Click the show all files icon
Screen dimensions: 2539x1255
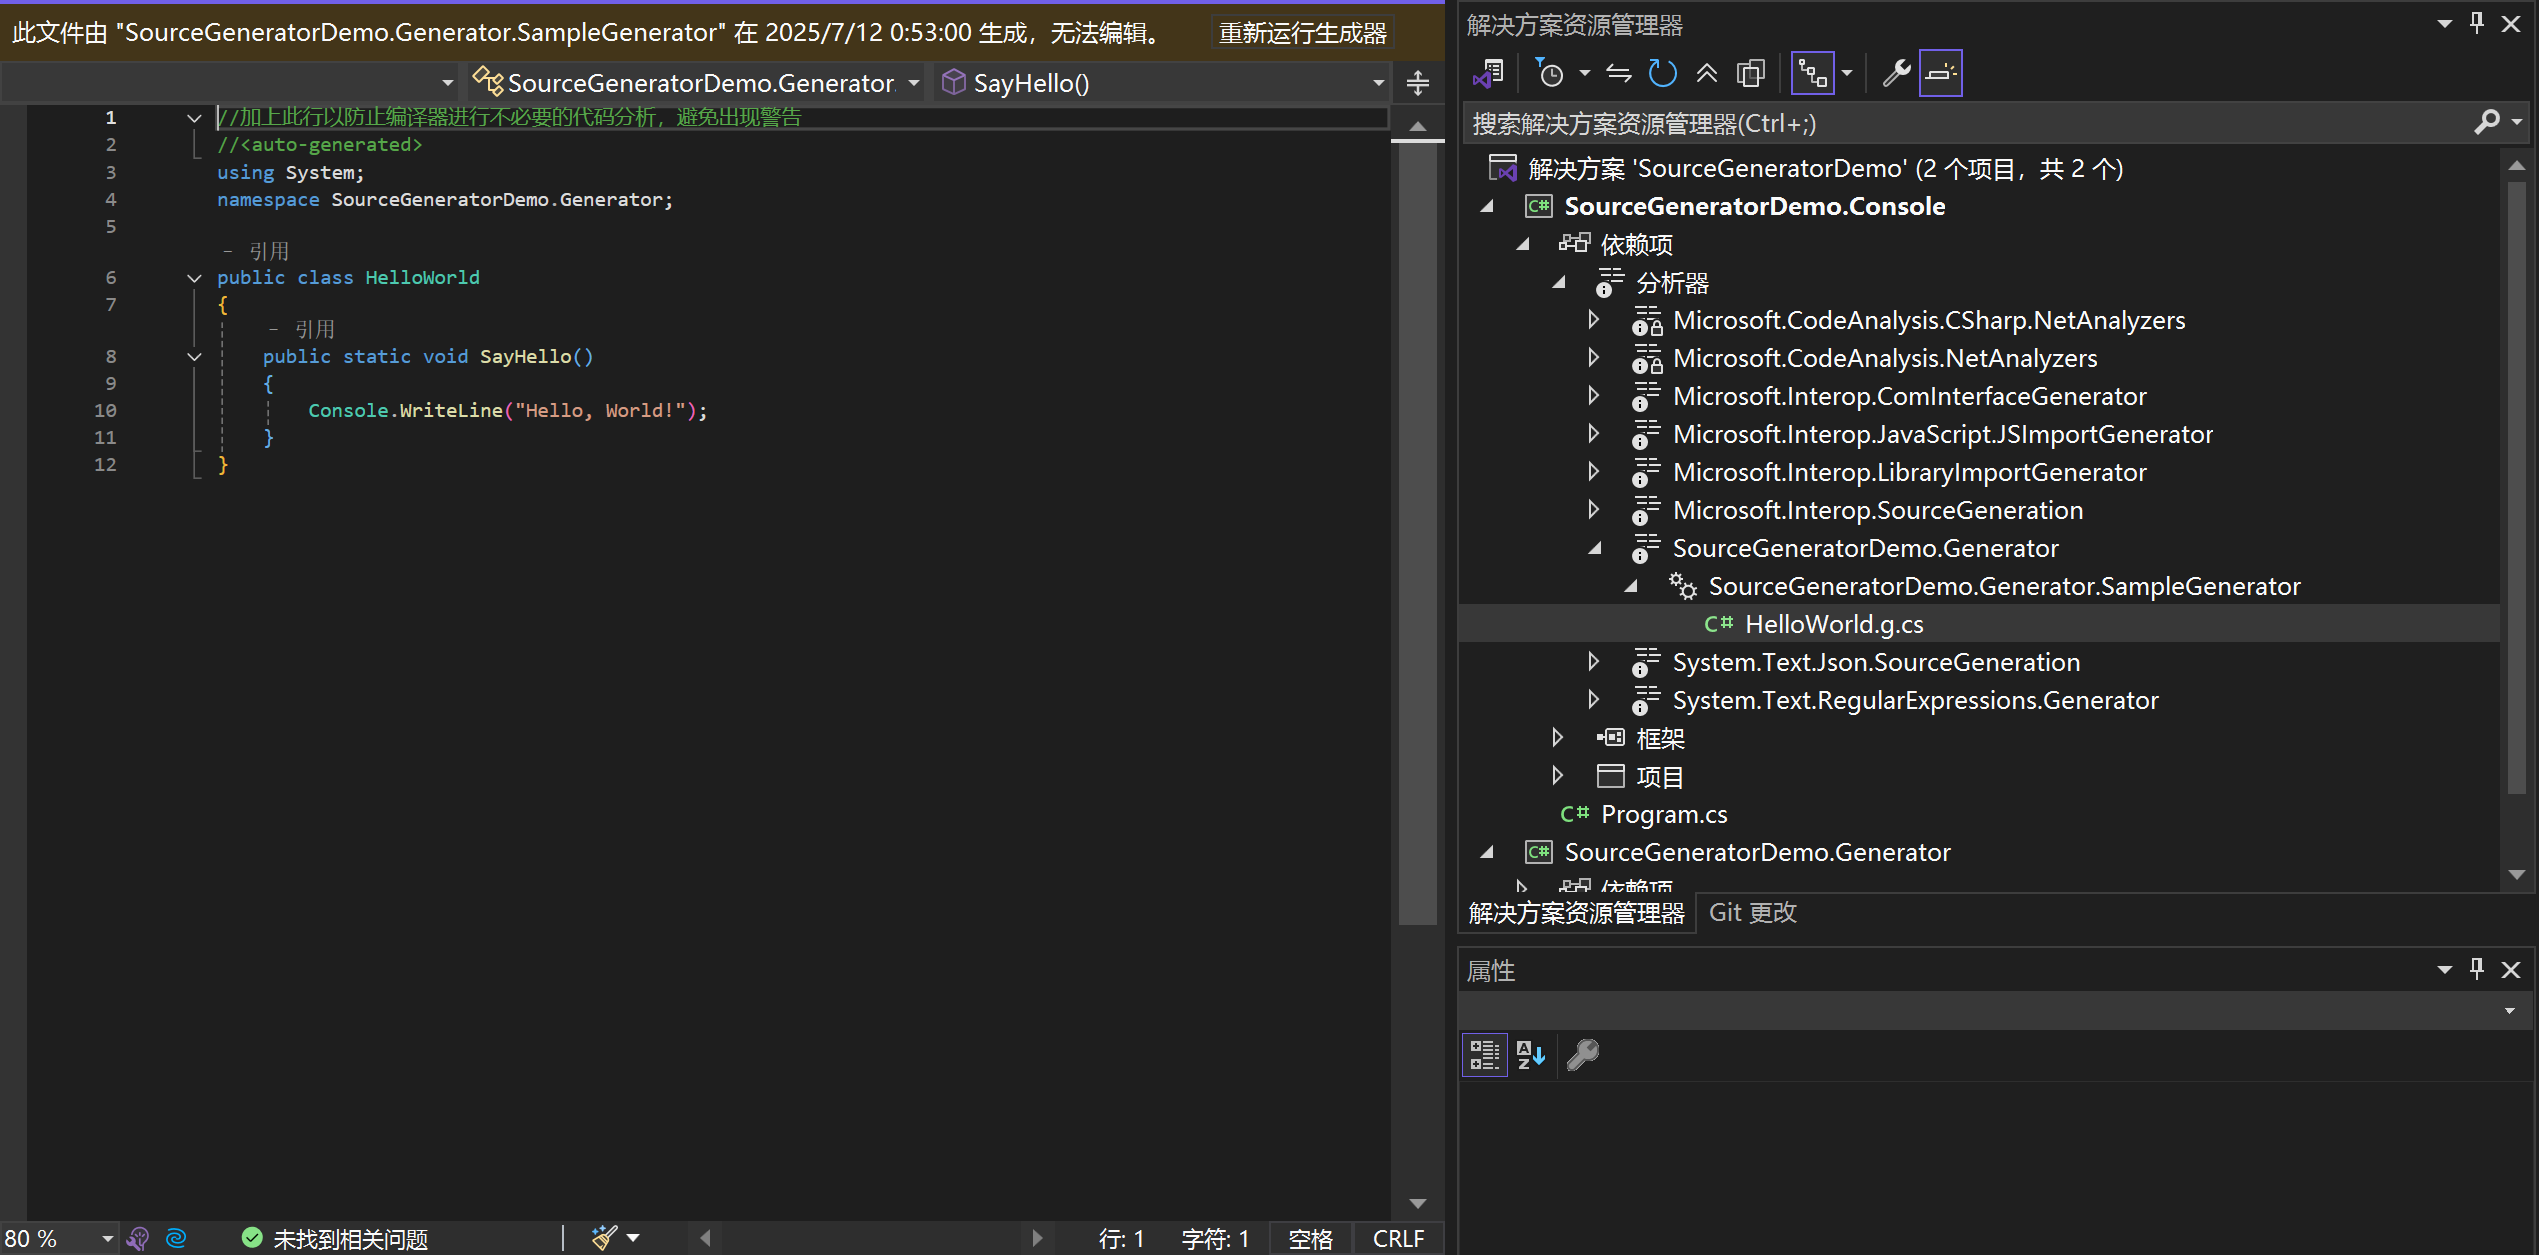pos(1750,73)
